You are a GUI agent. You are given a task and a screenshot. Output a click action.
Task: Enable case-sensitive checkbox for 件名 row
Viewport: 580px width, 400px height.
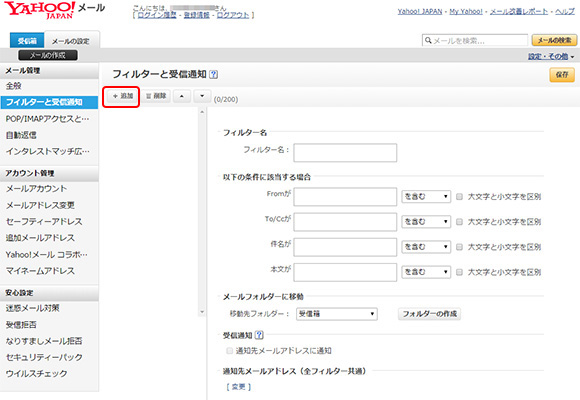(x=459, y=247)
